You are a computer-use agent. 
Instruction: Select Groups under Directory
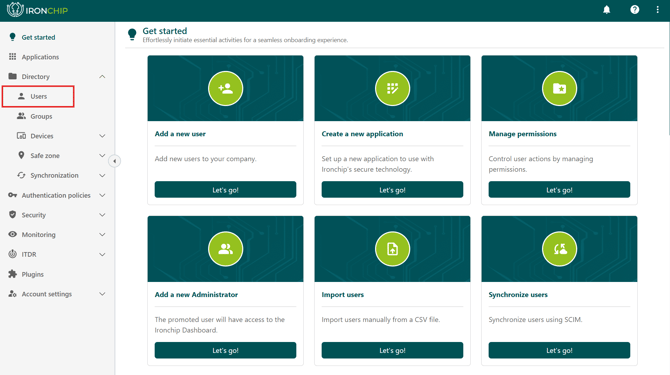(41, 116)
